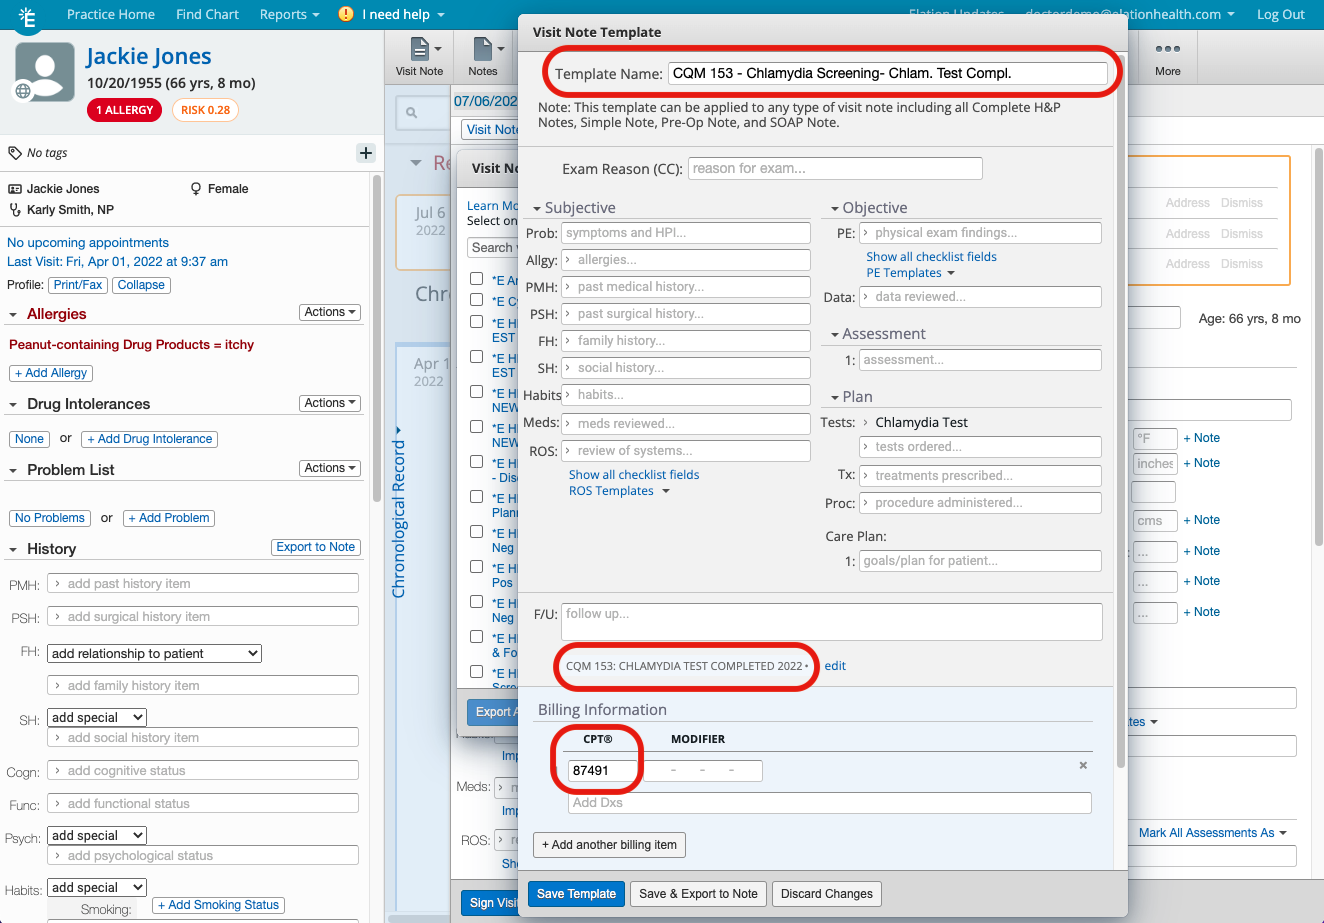Open Habits add special dropdown
This screenshot has height=923, width=1324.
click(x=97, y=887)
